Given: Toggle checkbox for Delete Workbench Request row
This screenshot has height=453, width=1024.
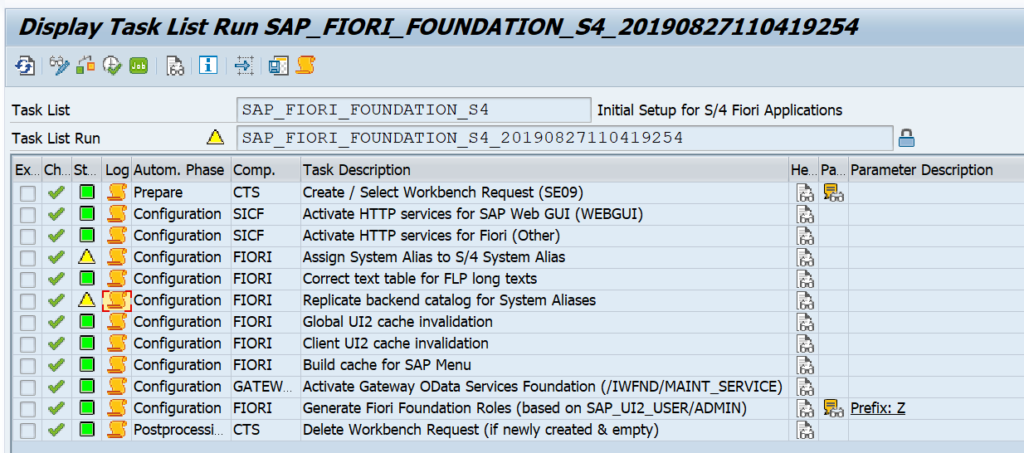Looking at the screenshot, I should coord(27,430).
